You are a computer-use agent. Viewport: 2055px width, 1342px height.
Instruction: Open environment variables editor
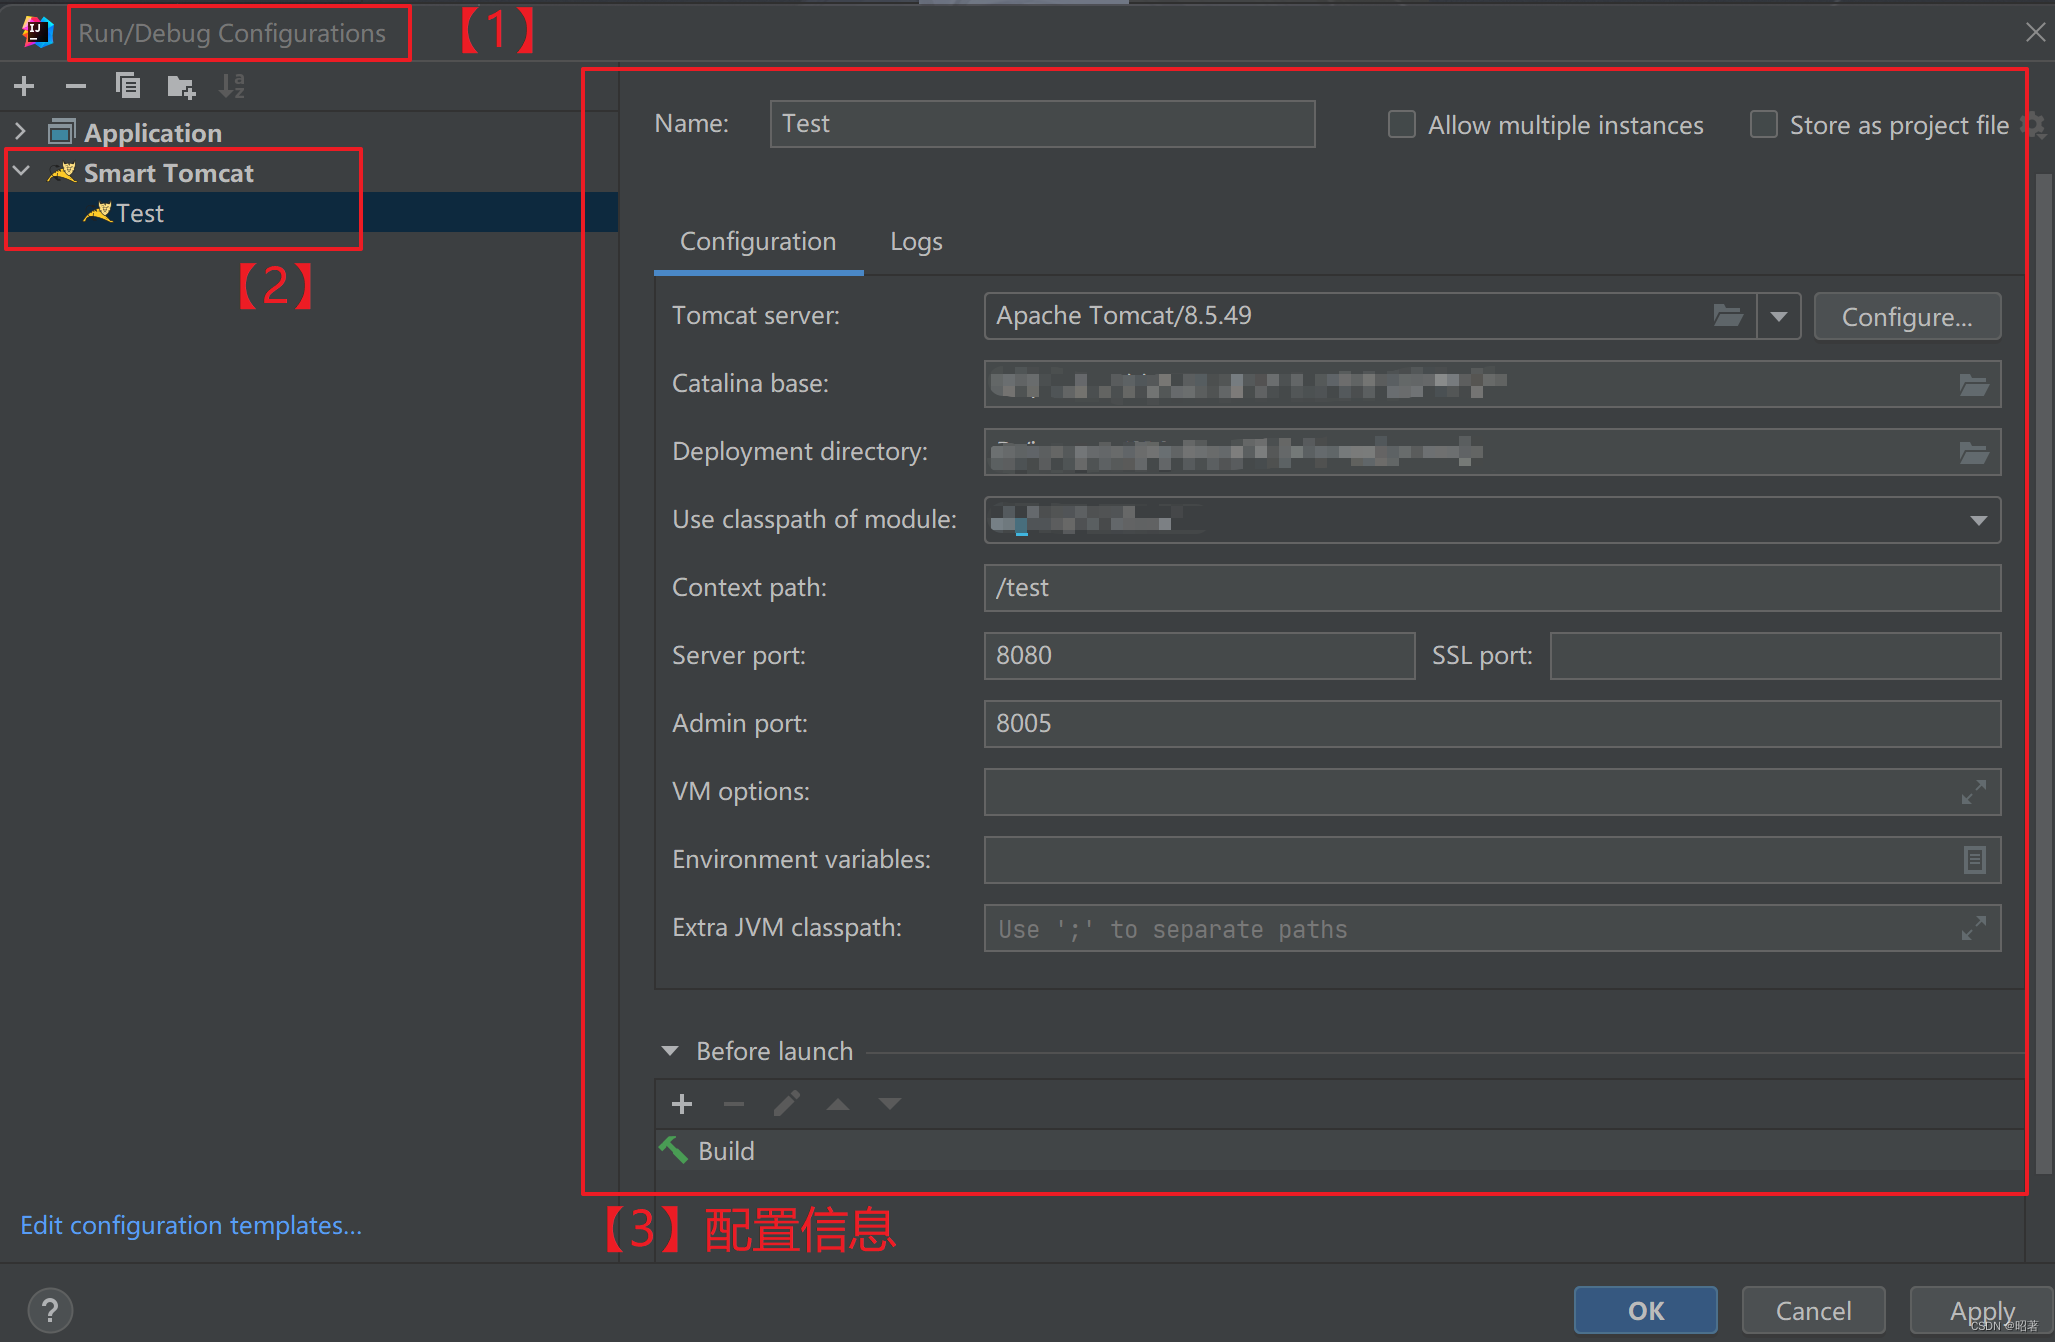(1974, 860)
